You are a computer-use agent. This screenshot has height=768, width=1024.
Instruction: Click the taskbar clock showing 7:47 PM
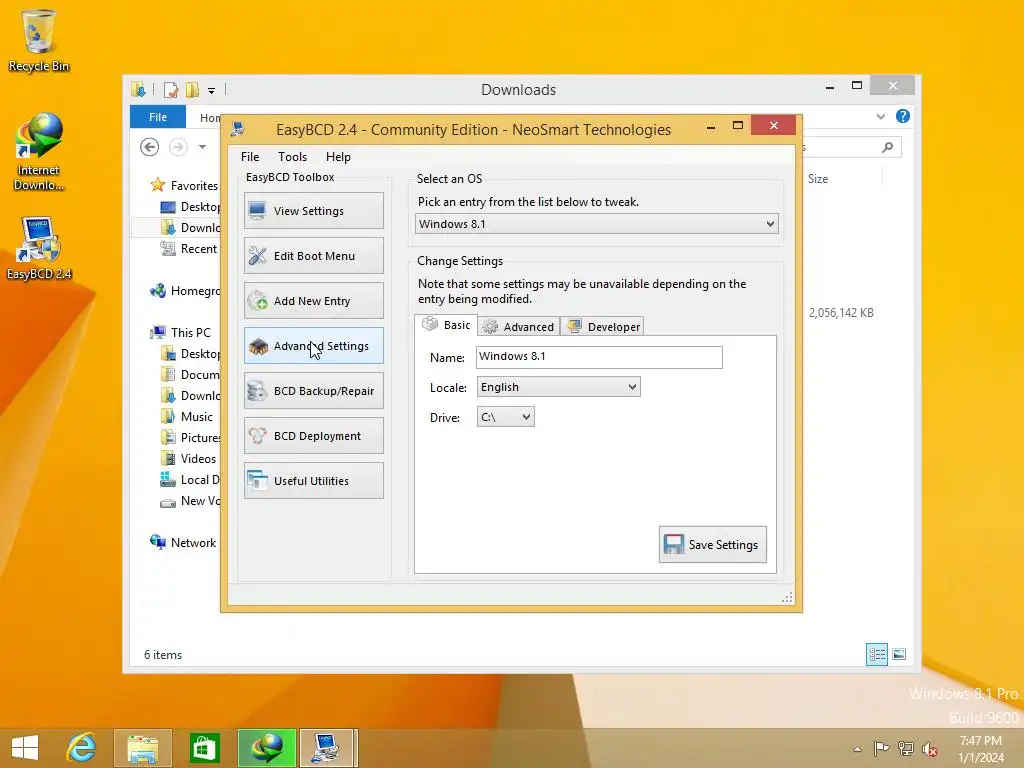[980, 749]
